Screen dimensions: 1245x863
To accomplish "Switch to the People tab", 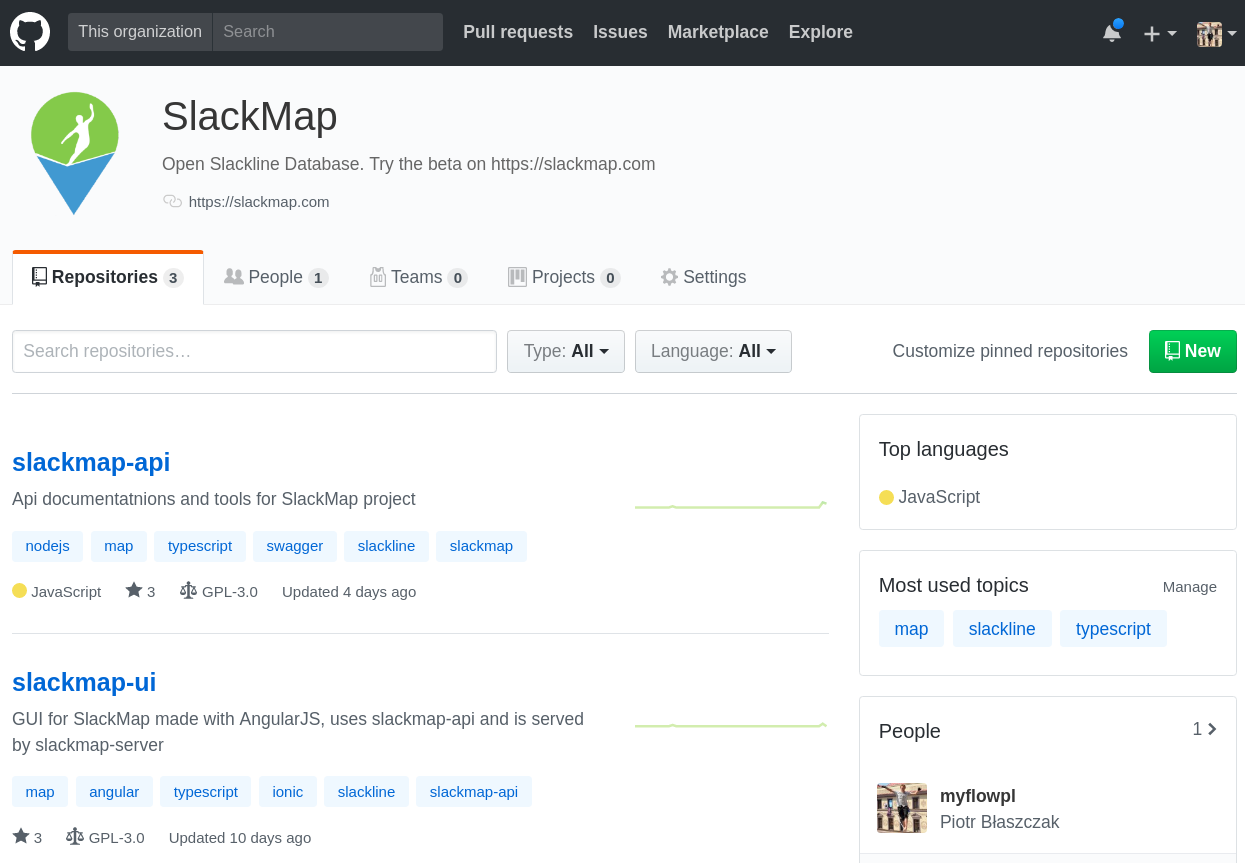I will tap(276, 277).
